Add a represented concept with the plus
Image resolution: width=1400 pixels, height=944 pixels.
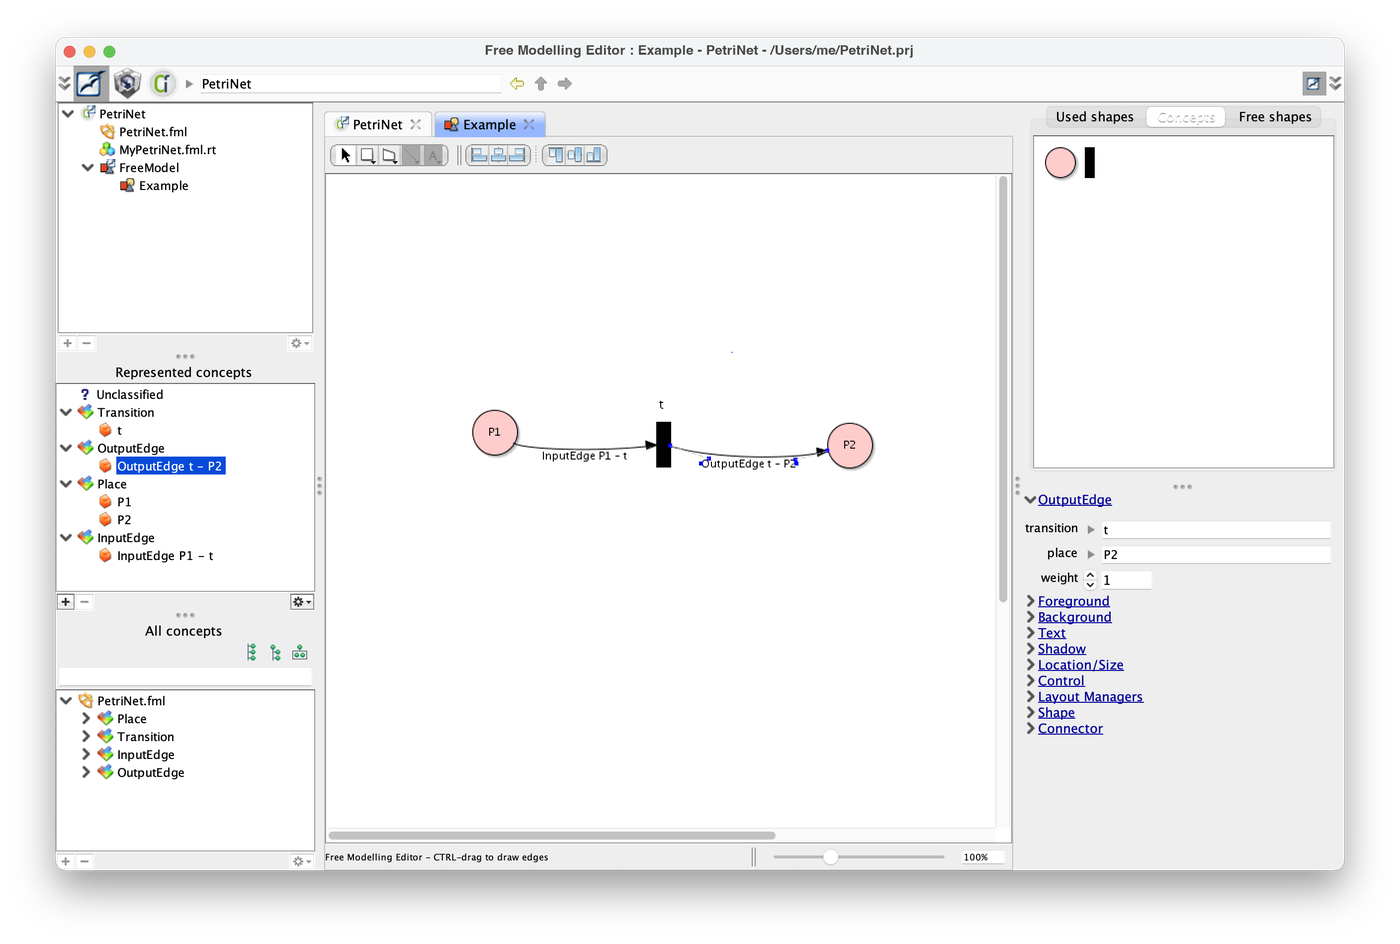[66, 602]
